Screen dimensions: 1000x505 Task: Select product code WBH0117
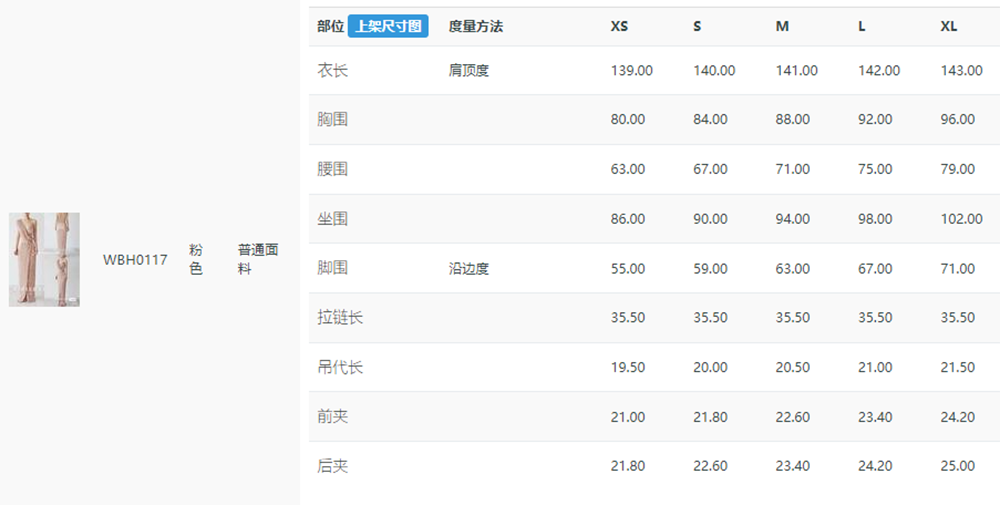point(135,260)
